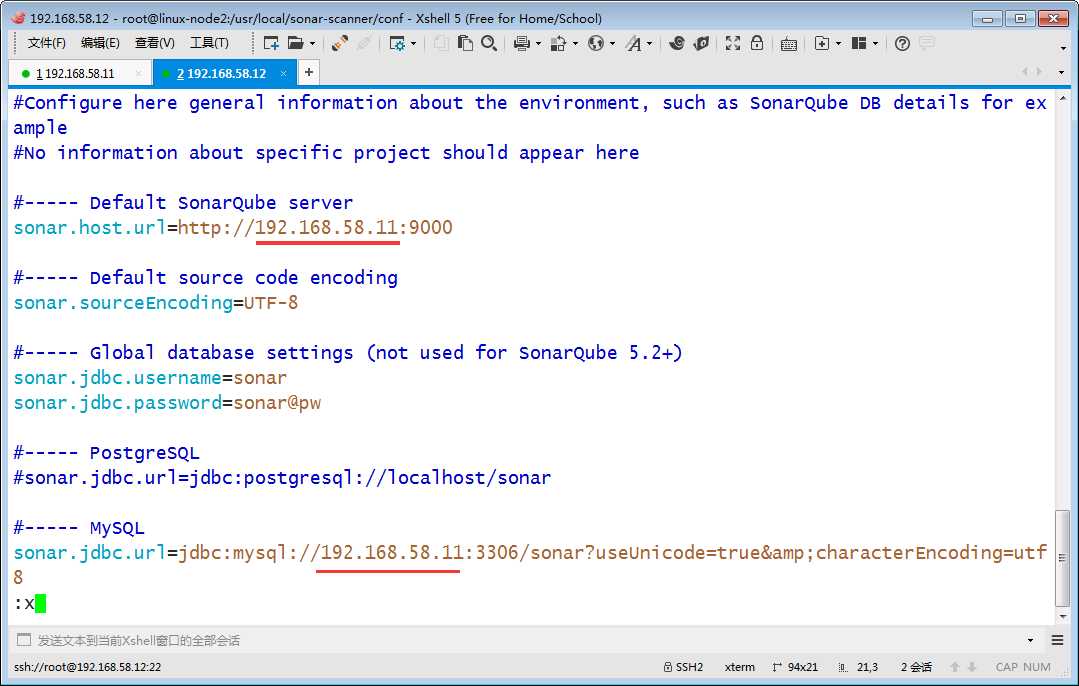This screenshot has height=686, width=1079.
Task: Expand the plus-page icon dropdown arrow
Action: tap(838, 44)
